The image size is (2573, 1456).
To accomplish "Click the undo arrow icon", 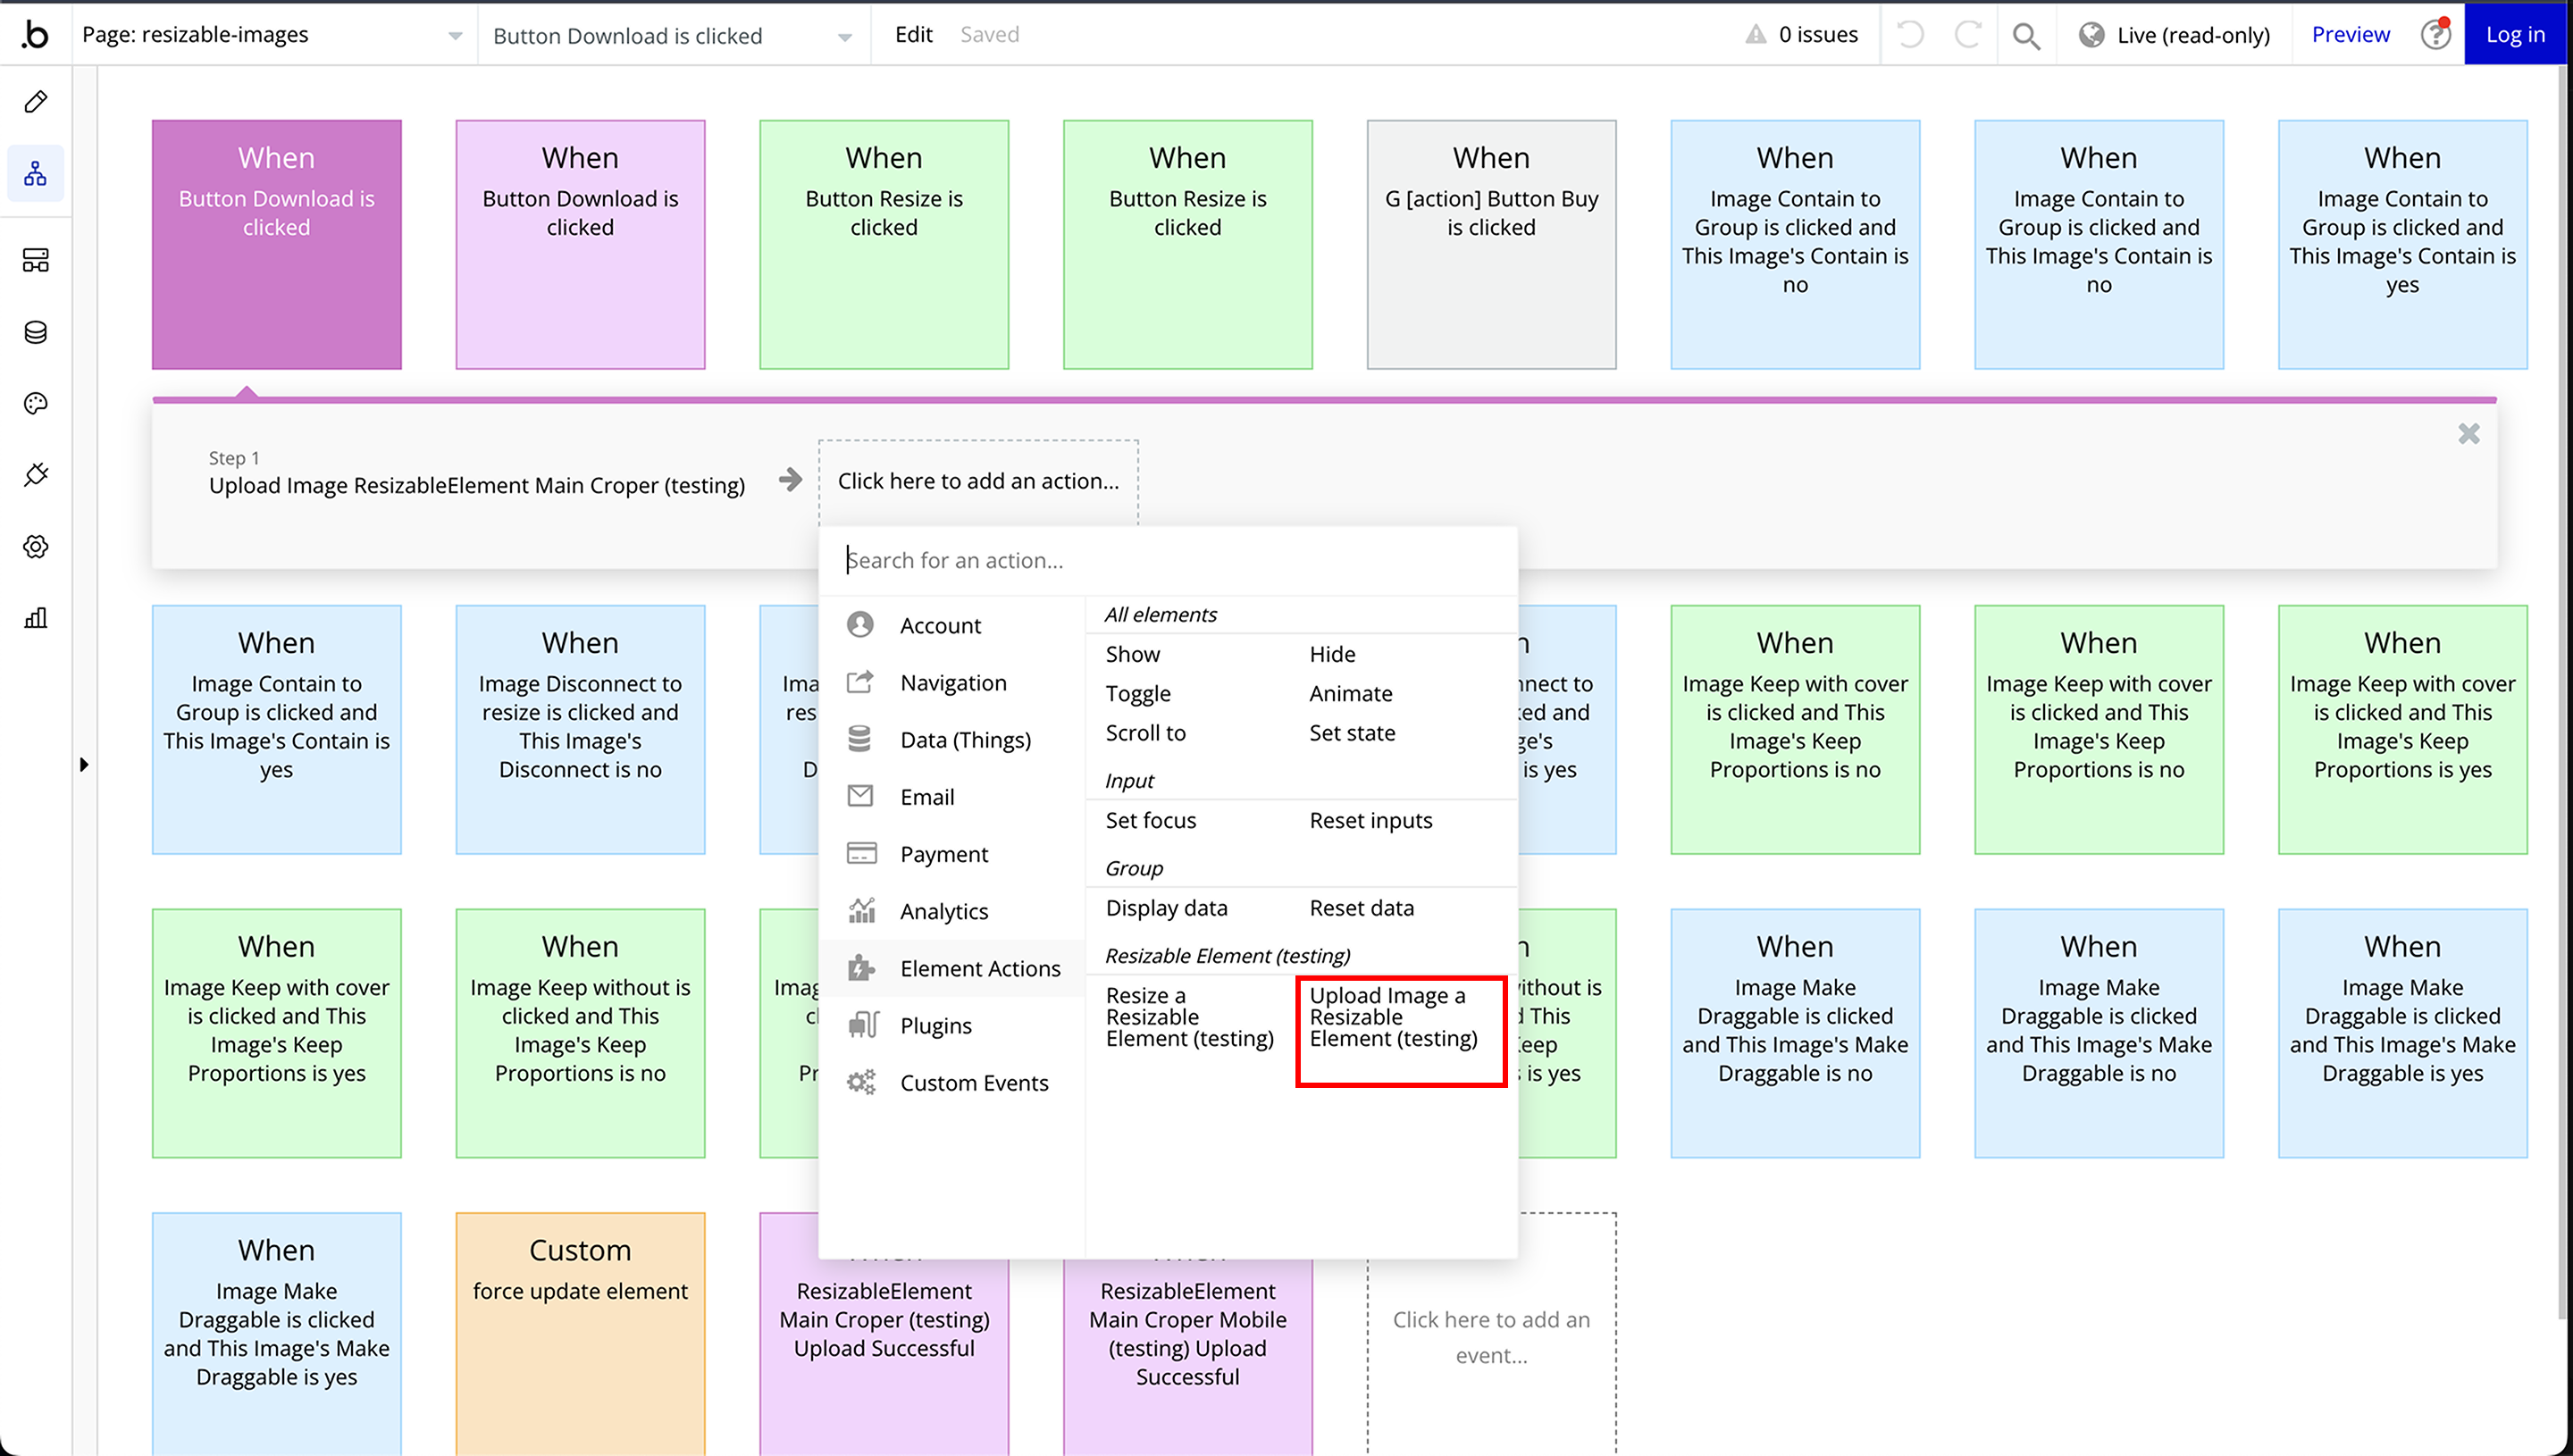I will (x=1910, y=36).
